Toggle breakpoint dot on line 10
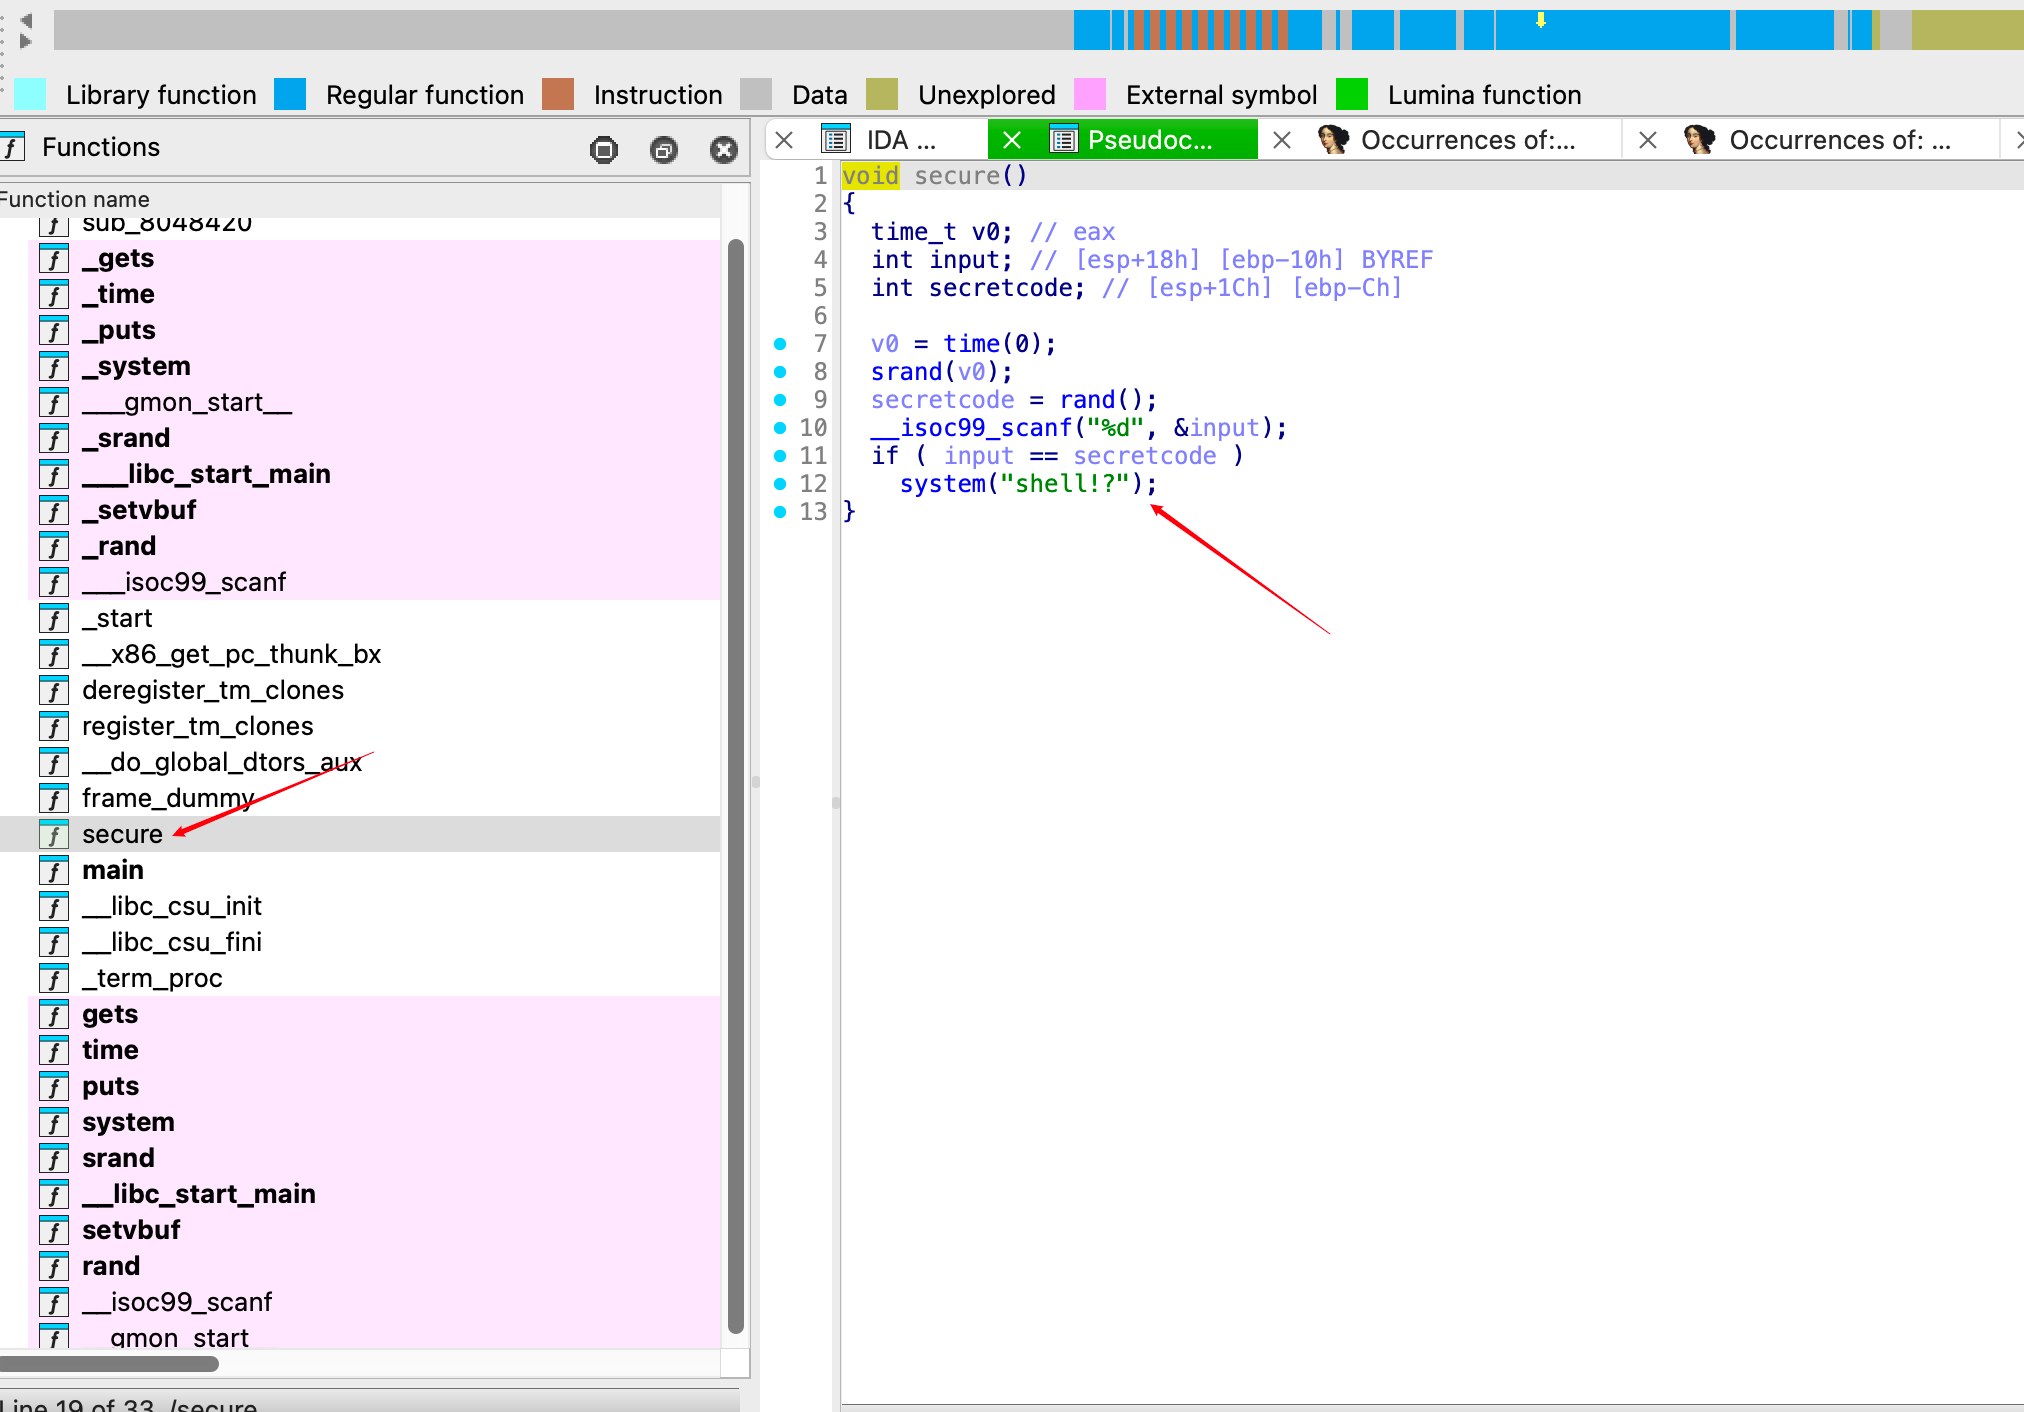This screenshot has height=1412, width=2024. tap(780, 428)
